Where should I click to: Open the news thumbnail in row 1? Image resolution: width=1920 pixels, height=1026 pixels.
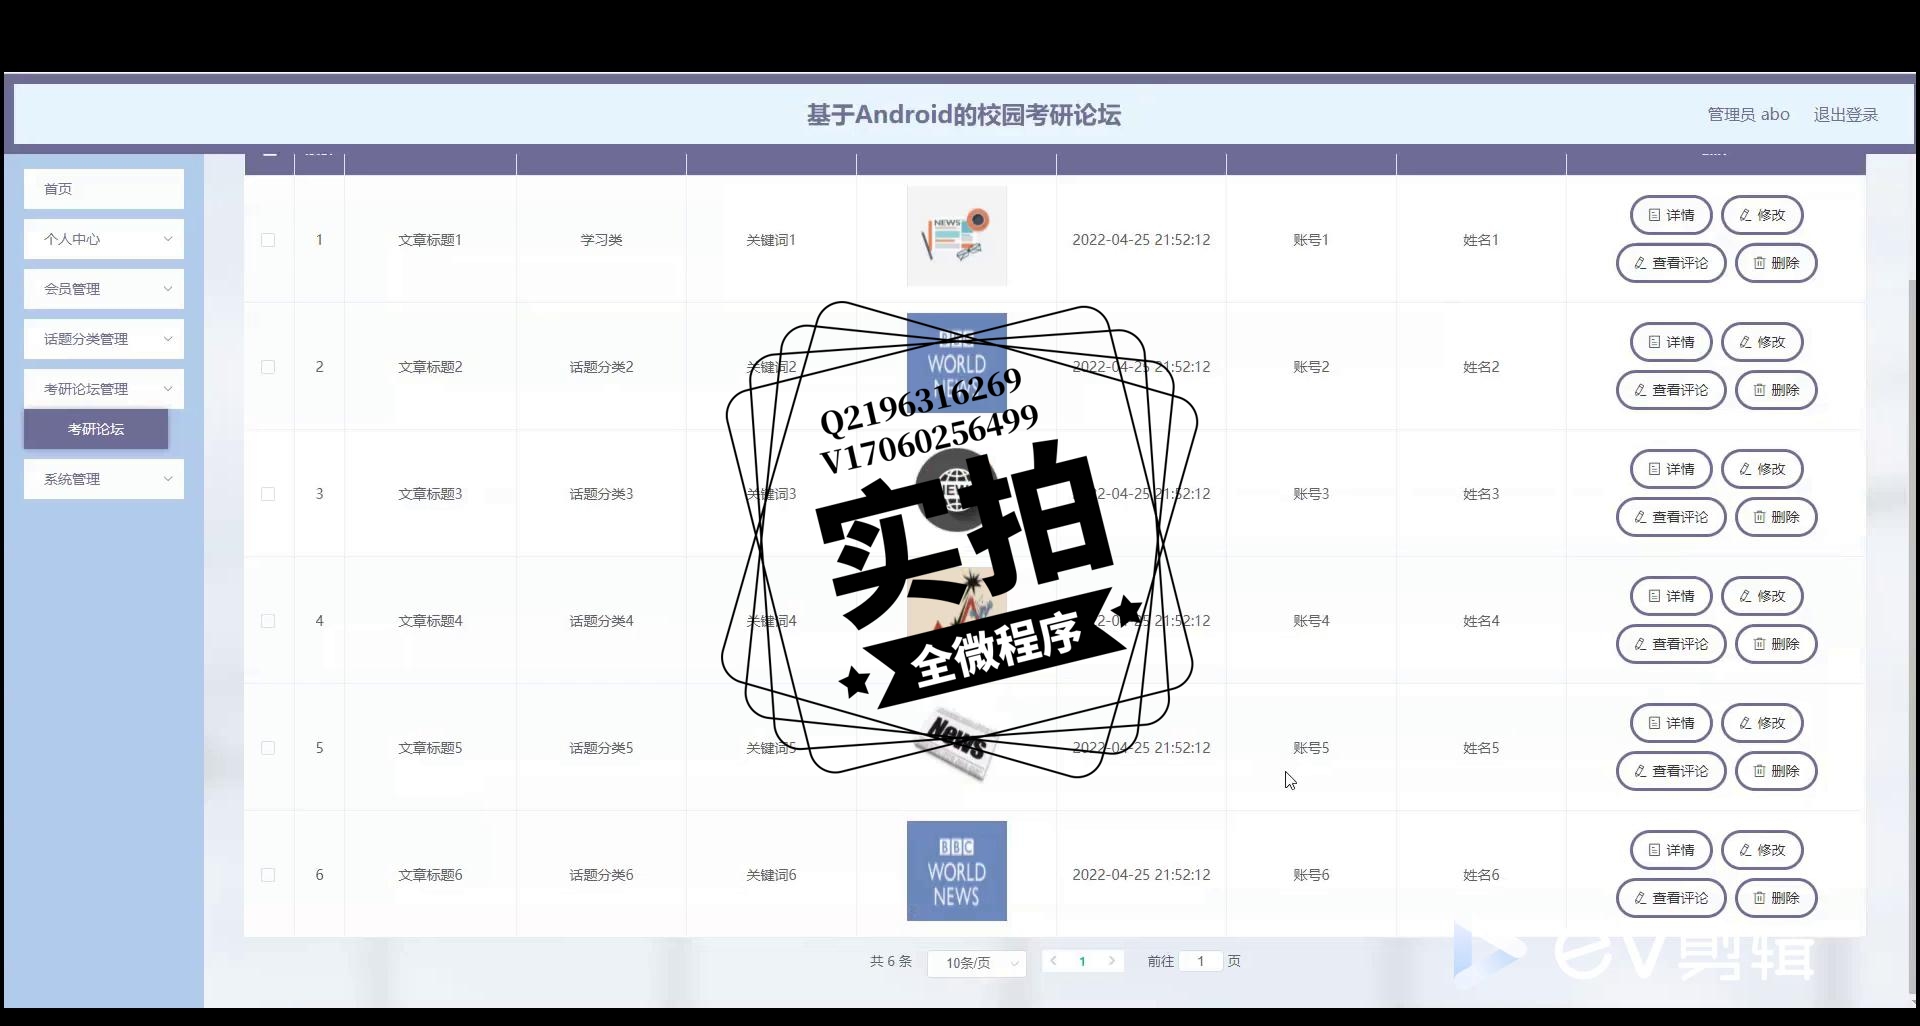pyautogui.click(x=957, y=236)
